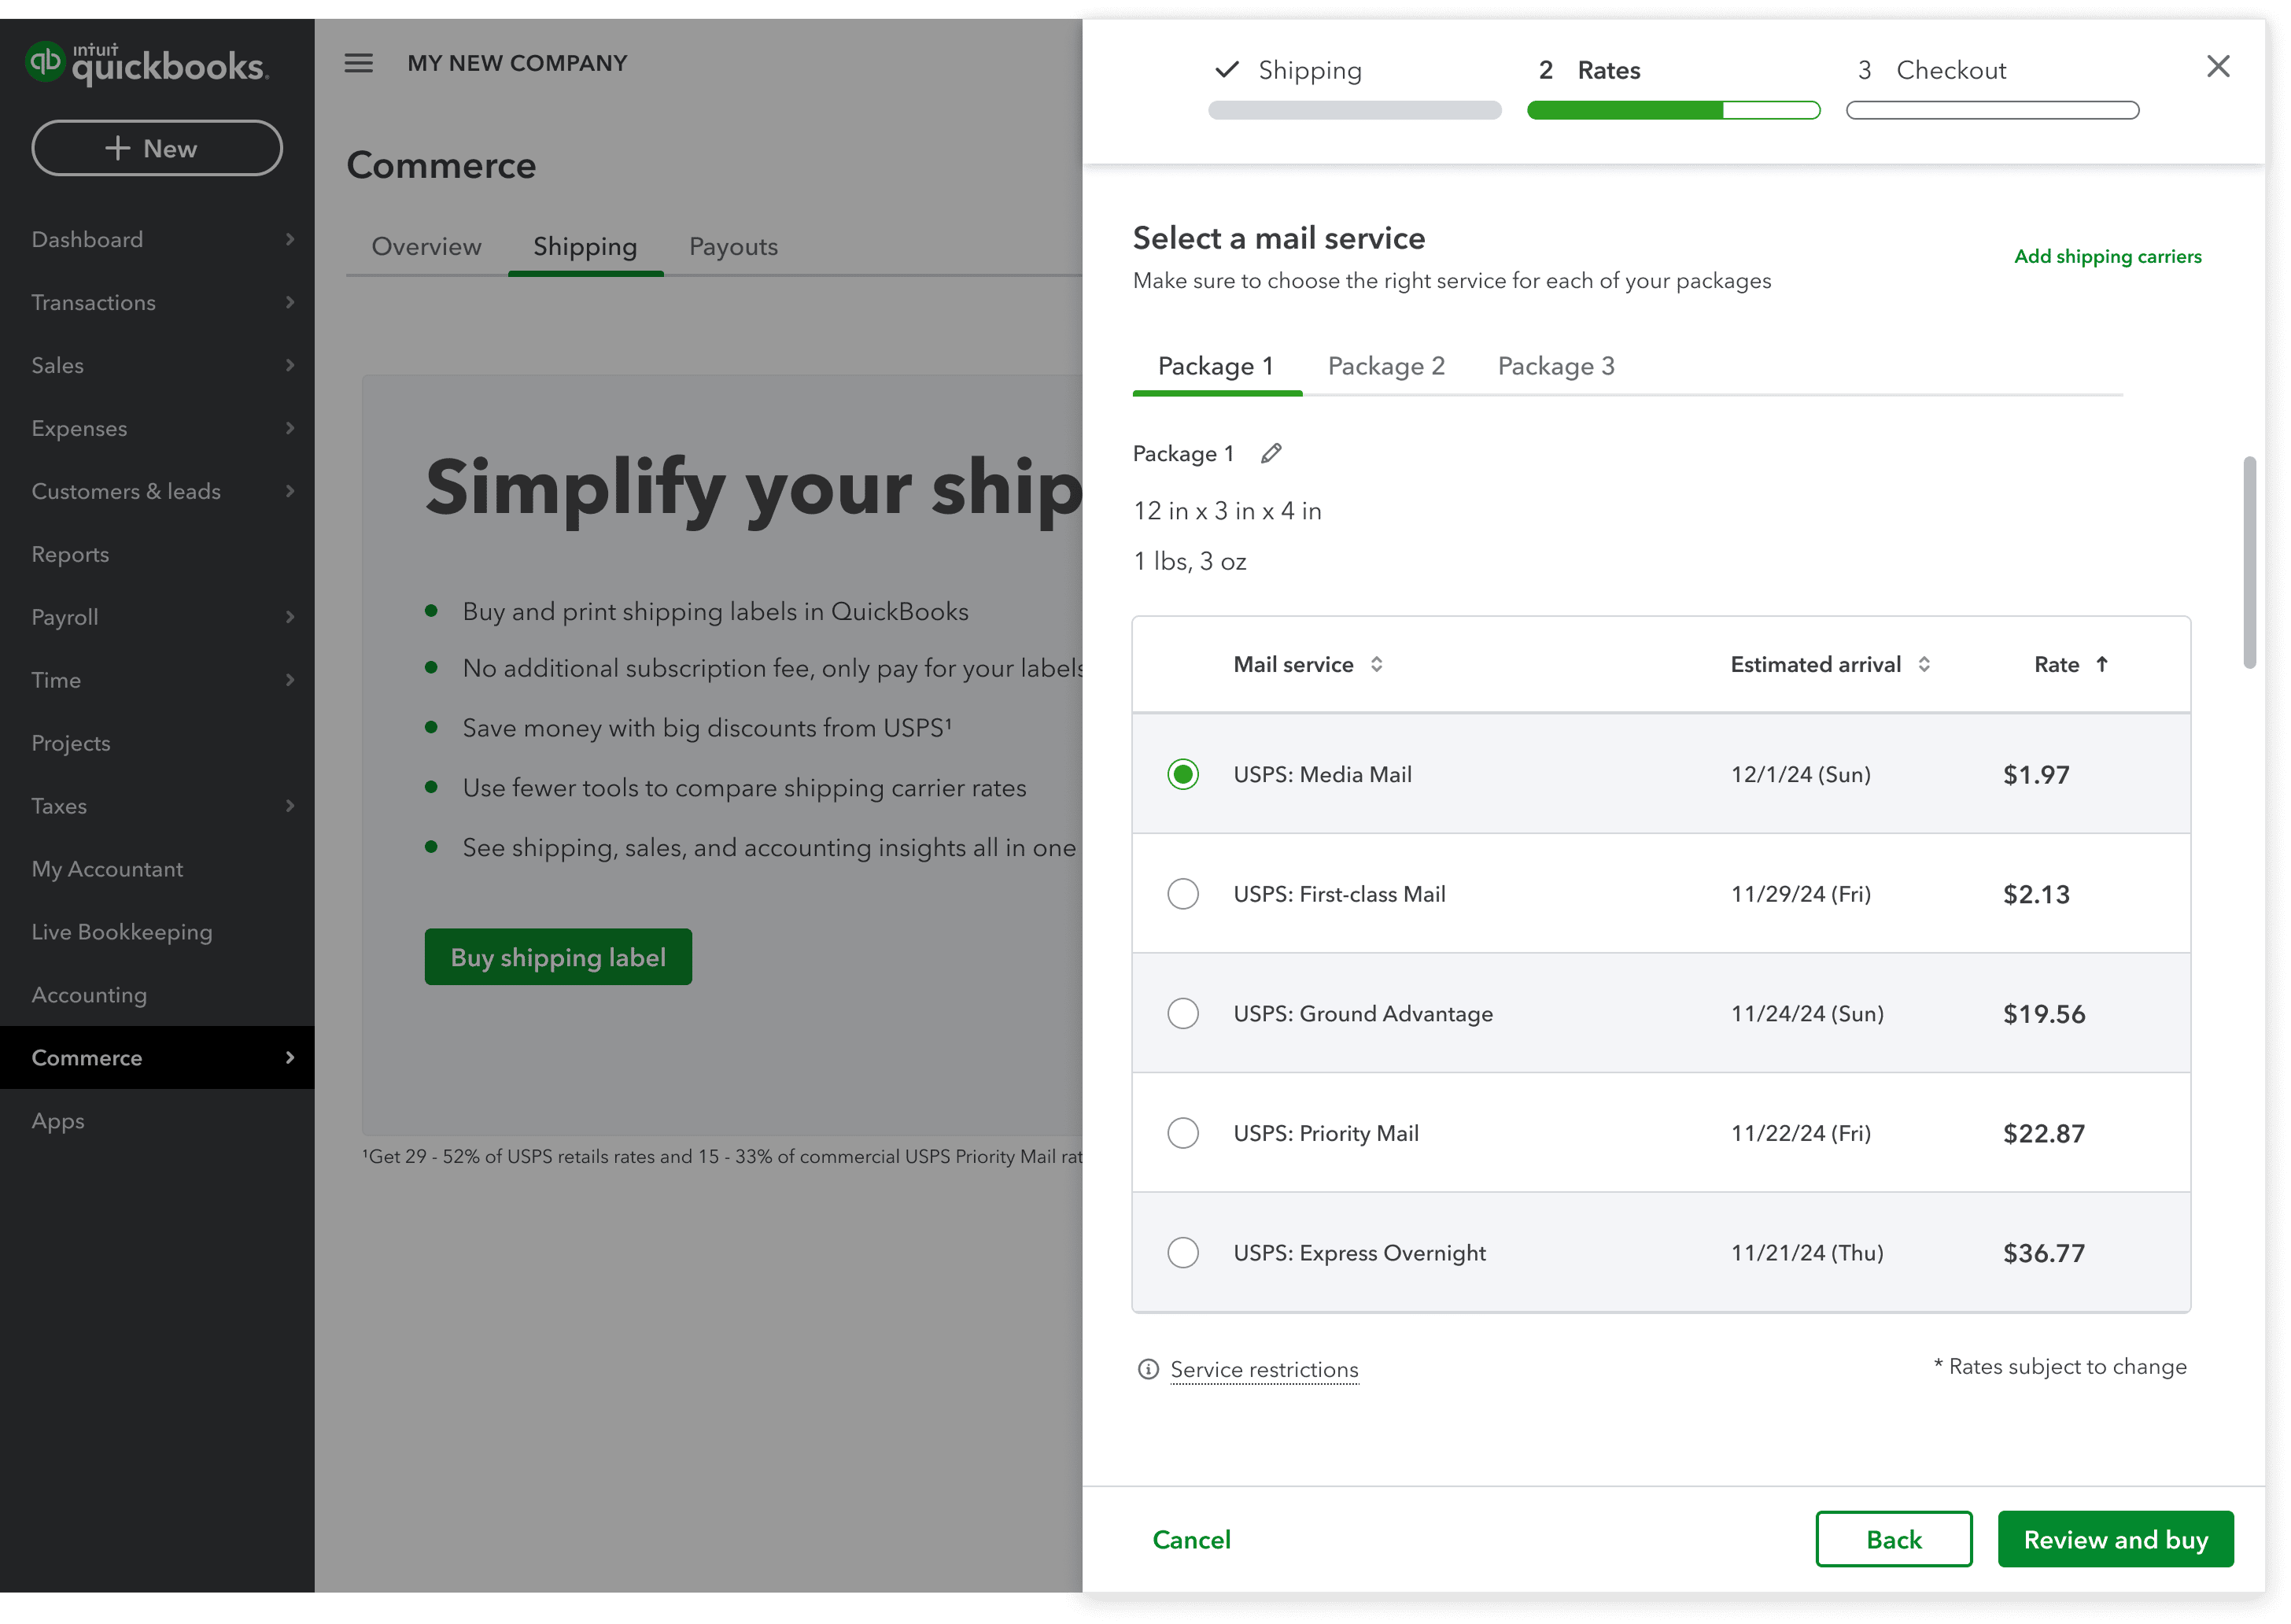The width and height of the screenshot is (2291, 1624).
Task: Expand Commerce sidebar chevron
Action: point(290,1057)
